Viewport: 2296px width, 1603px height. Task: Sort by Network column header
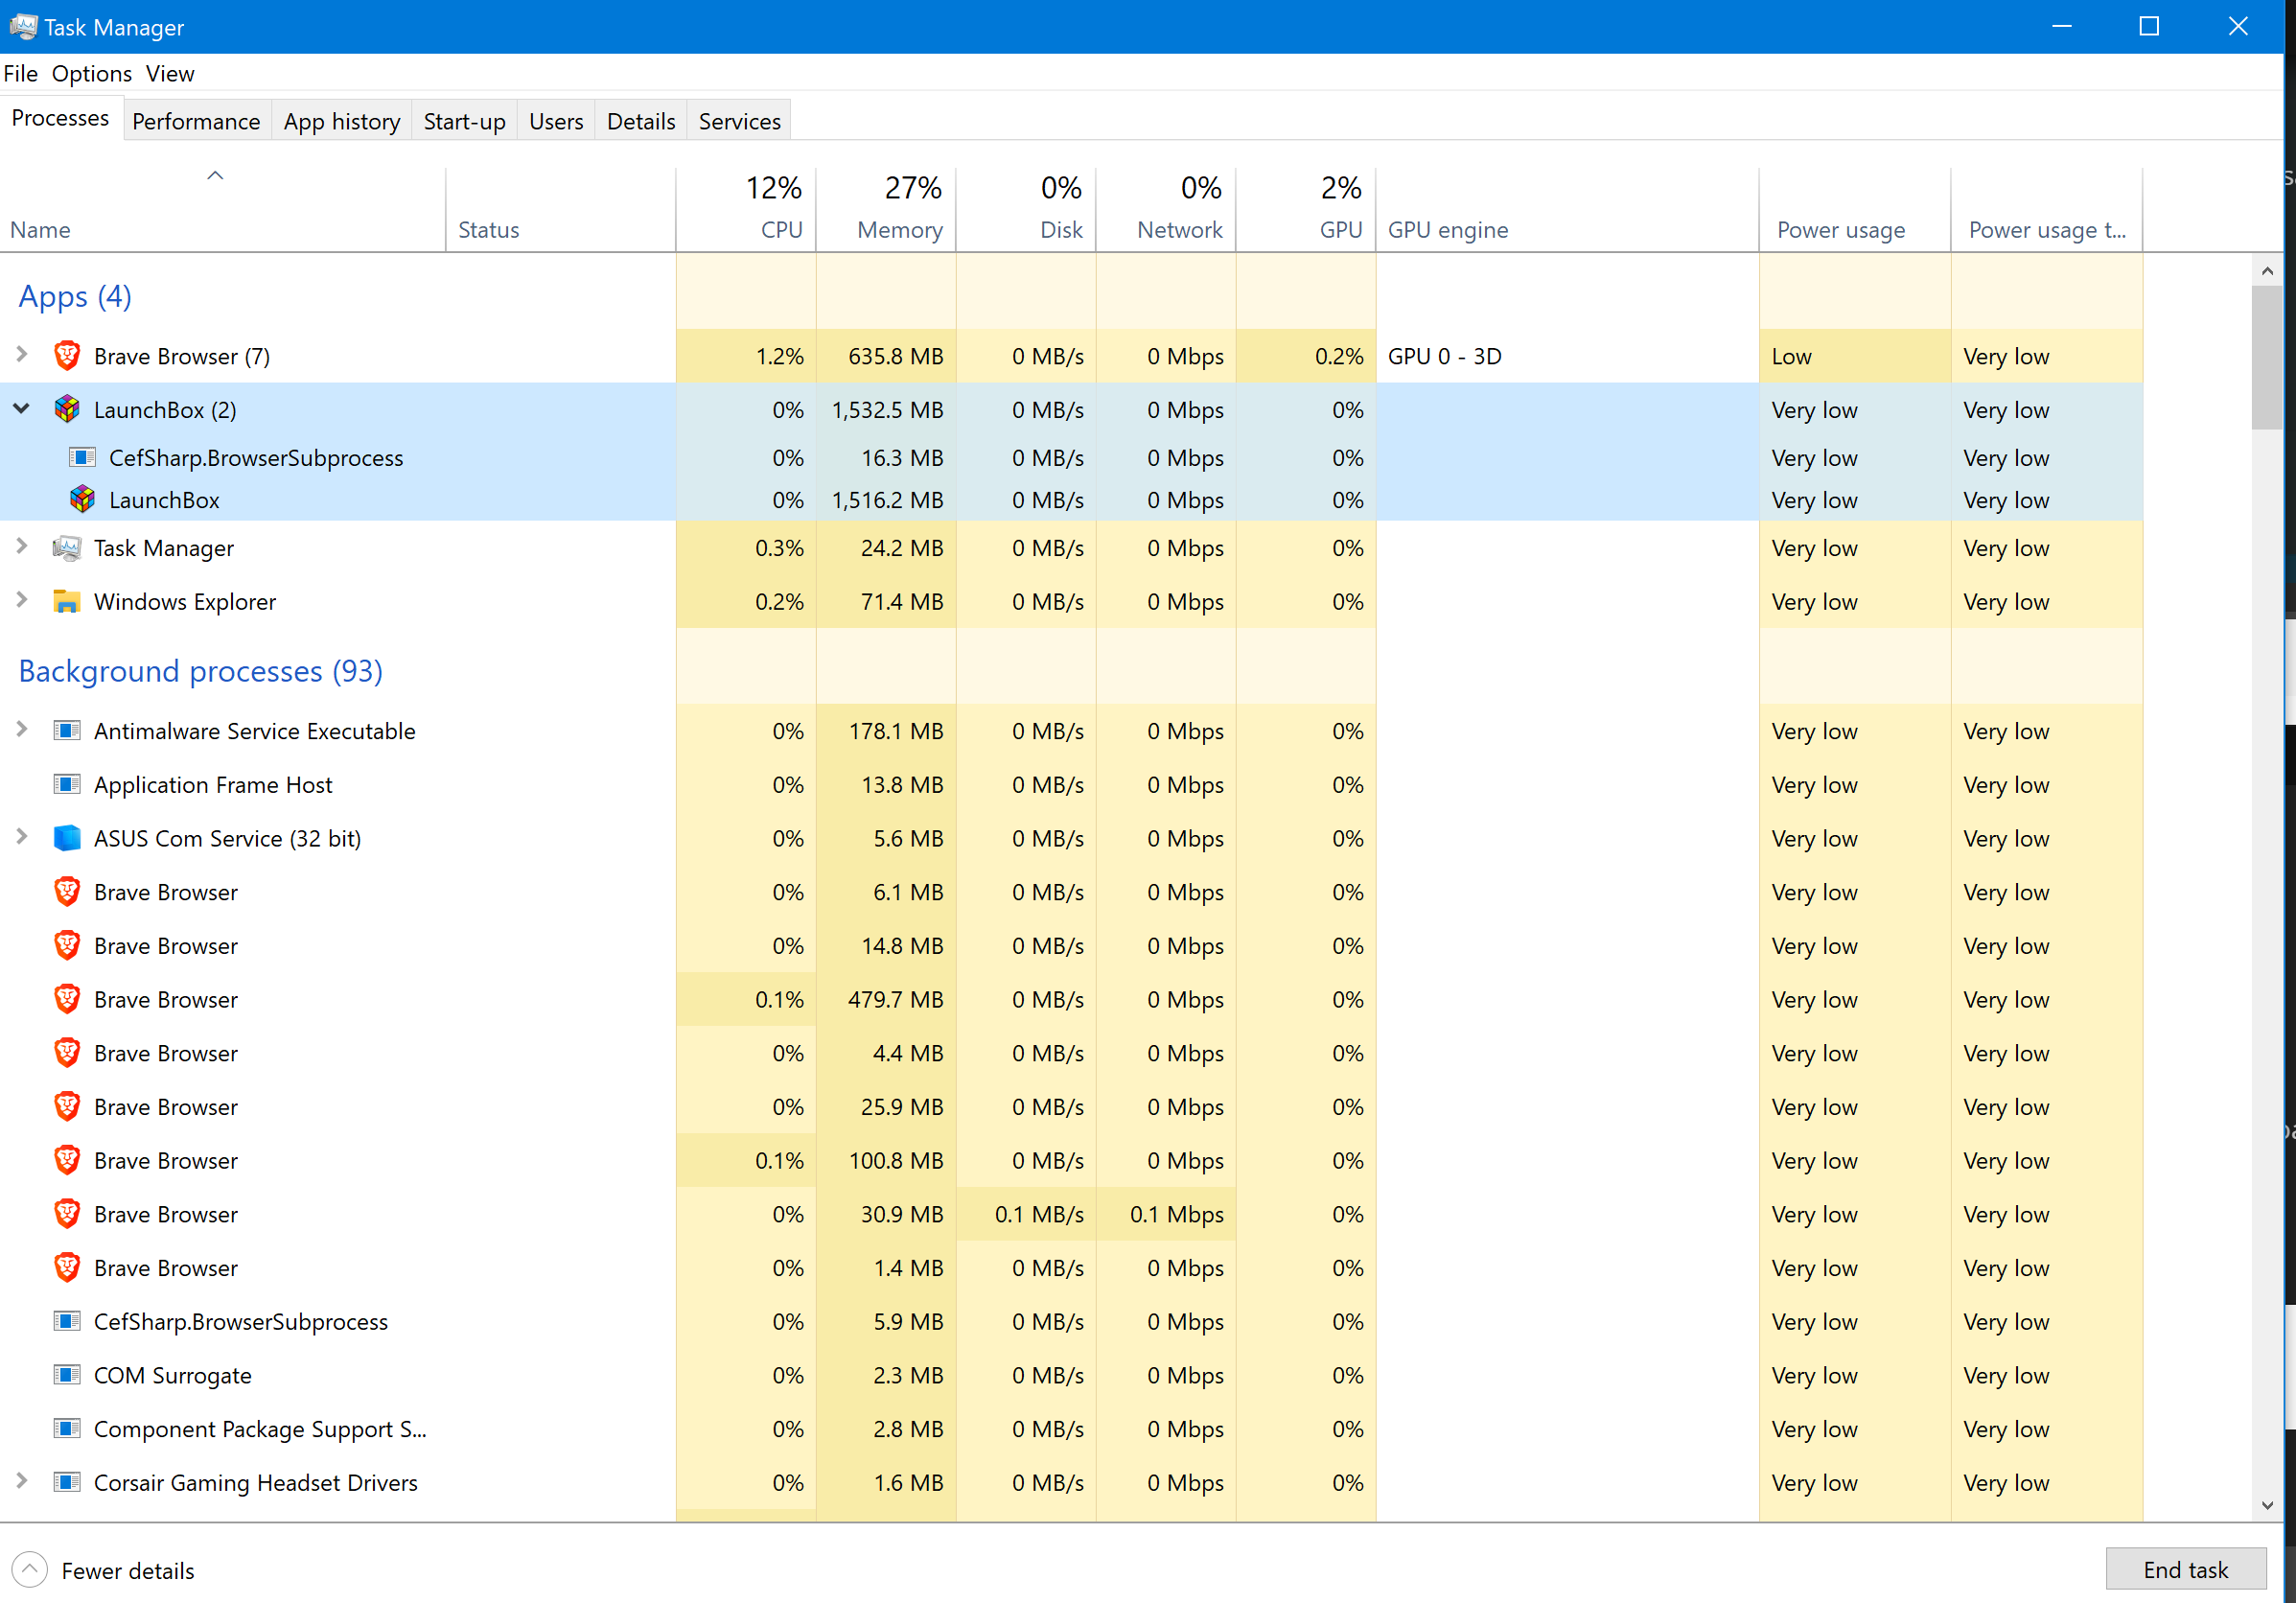point(1166,210)
